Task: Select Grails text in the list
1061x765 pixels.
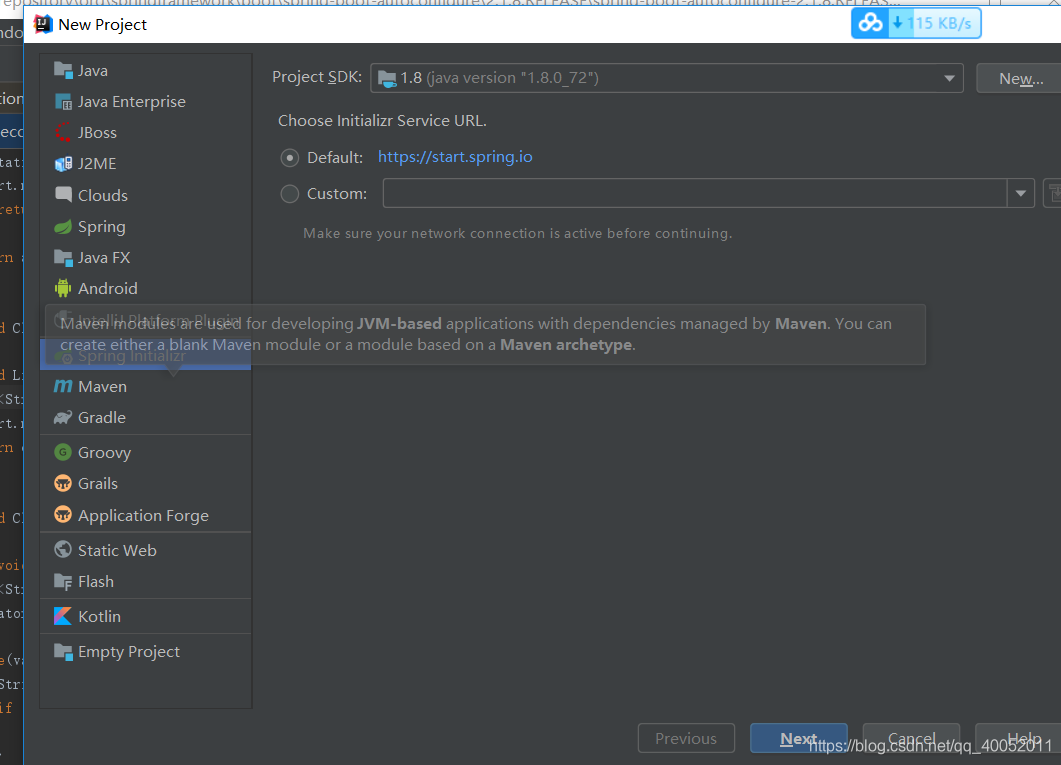Action: (x=97, y=483)
